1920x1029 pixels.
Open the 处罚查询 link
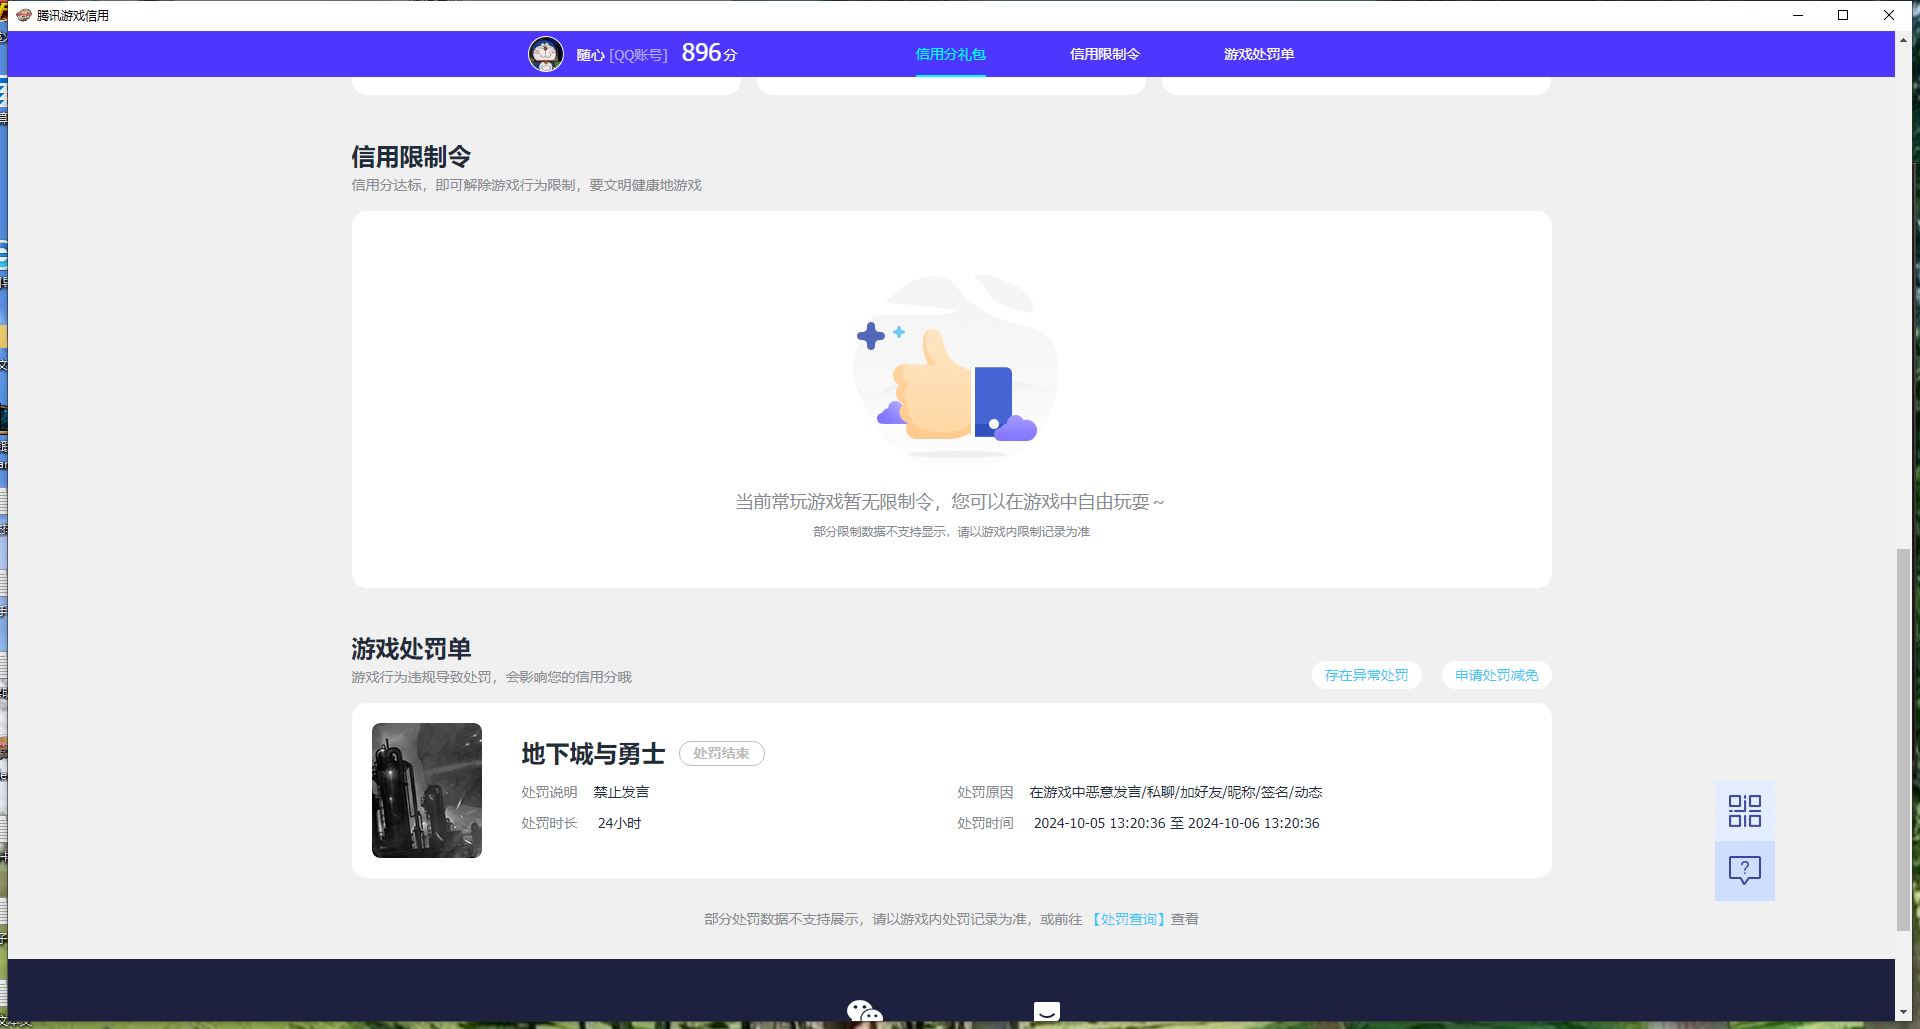pos(1127,919)
